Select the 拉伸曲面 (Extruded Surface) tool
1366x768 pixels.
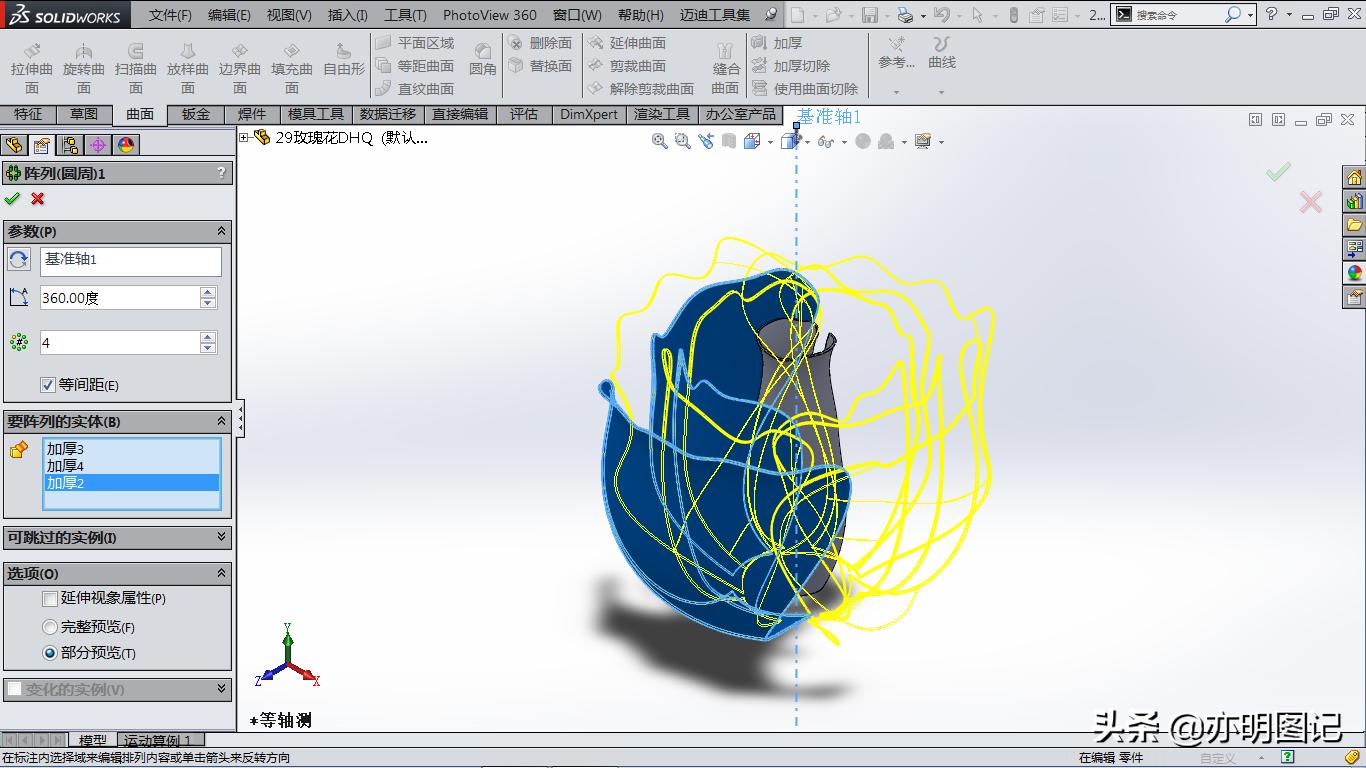point(30,62)
